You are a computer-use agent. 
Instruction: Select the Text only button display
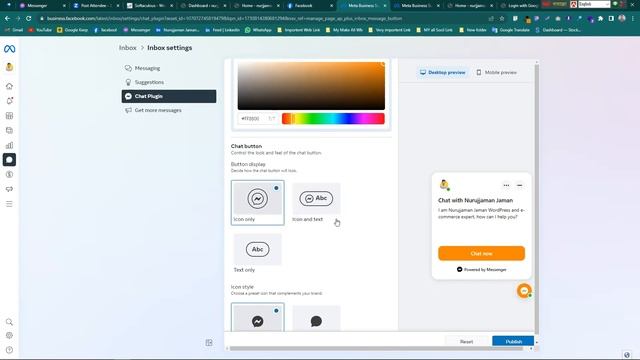tap(258, 253)
